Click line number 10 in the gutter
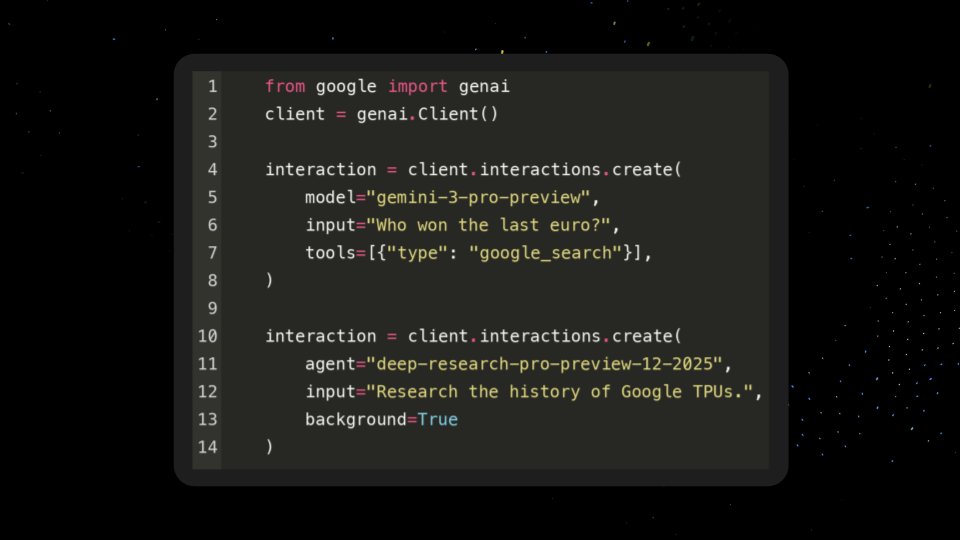 [x=207, y=336]
